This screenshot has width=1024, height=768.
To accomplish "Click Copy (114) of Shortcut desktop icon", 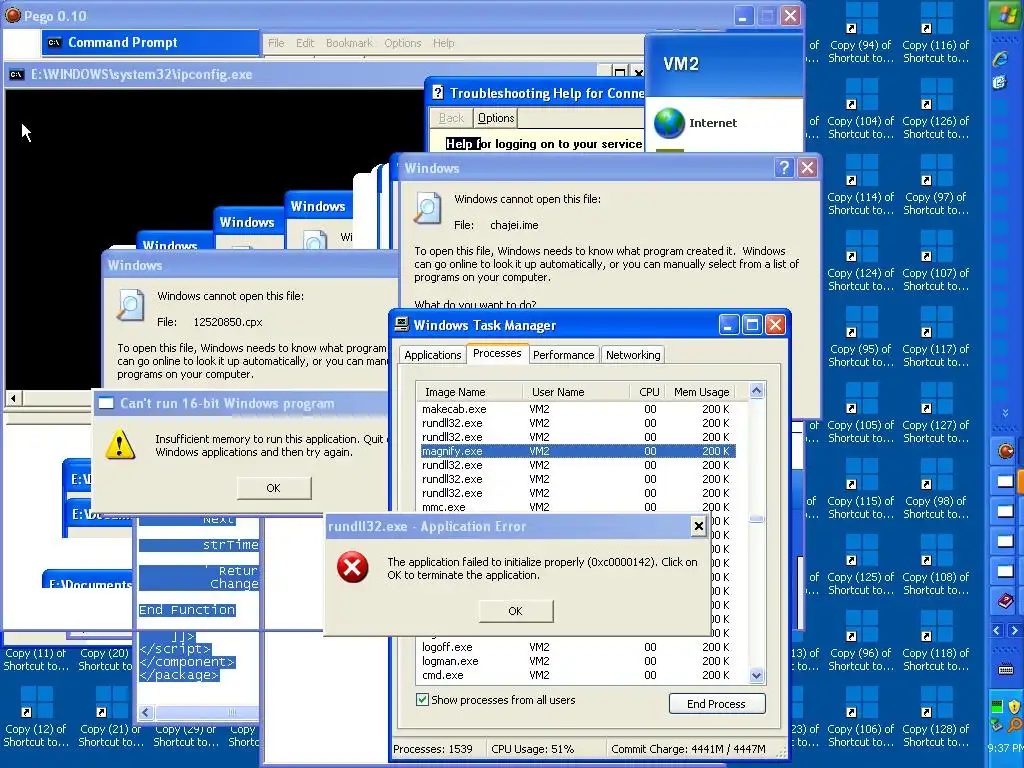I will pos(861,186).
